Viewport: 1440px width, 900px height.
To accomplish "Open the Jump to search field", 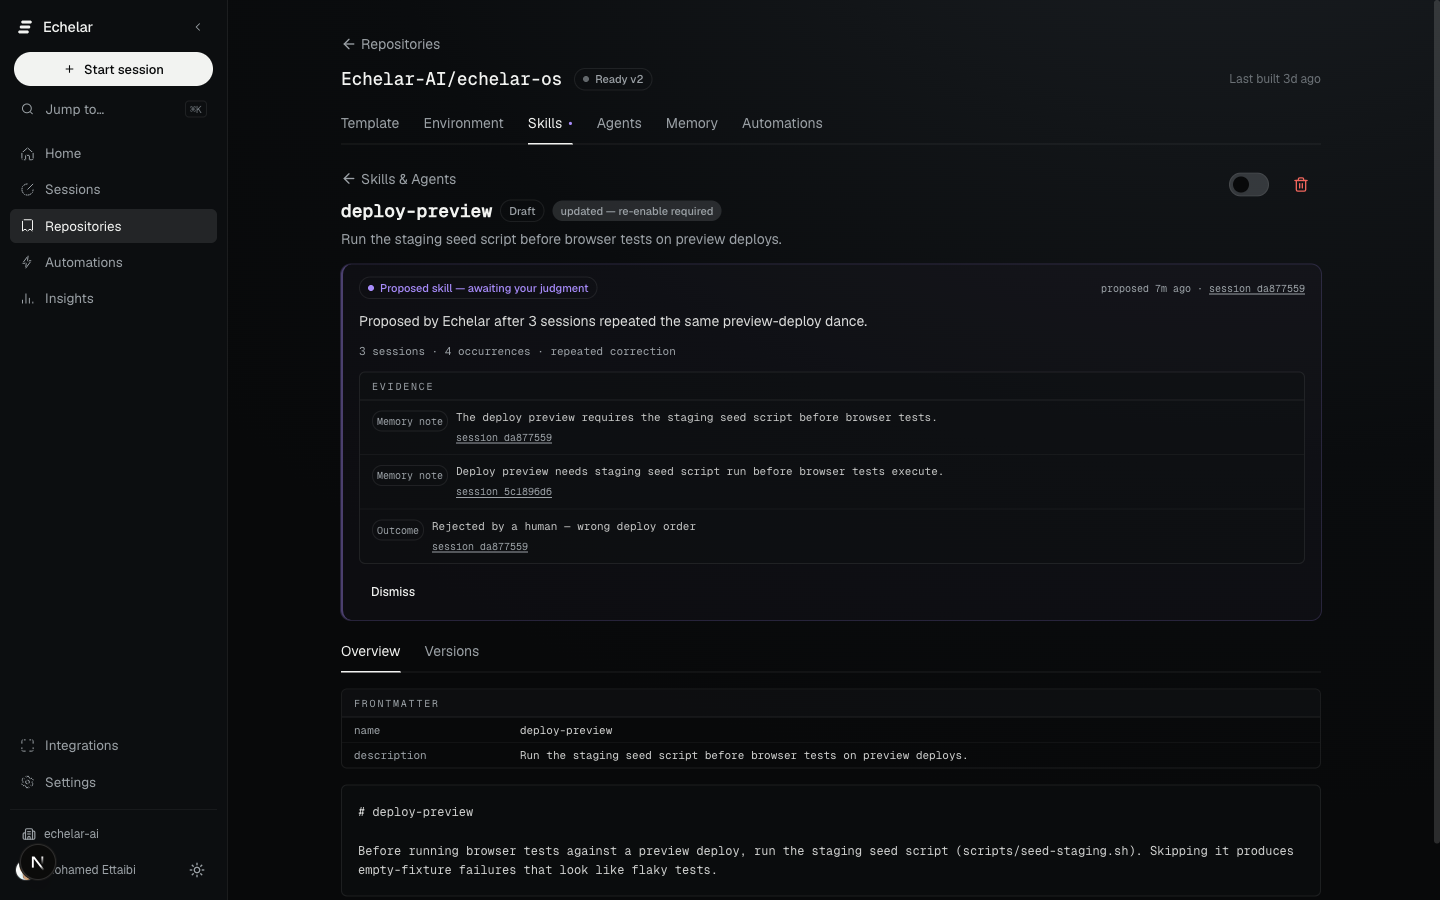I will (113, 109).
